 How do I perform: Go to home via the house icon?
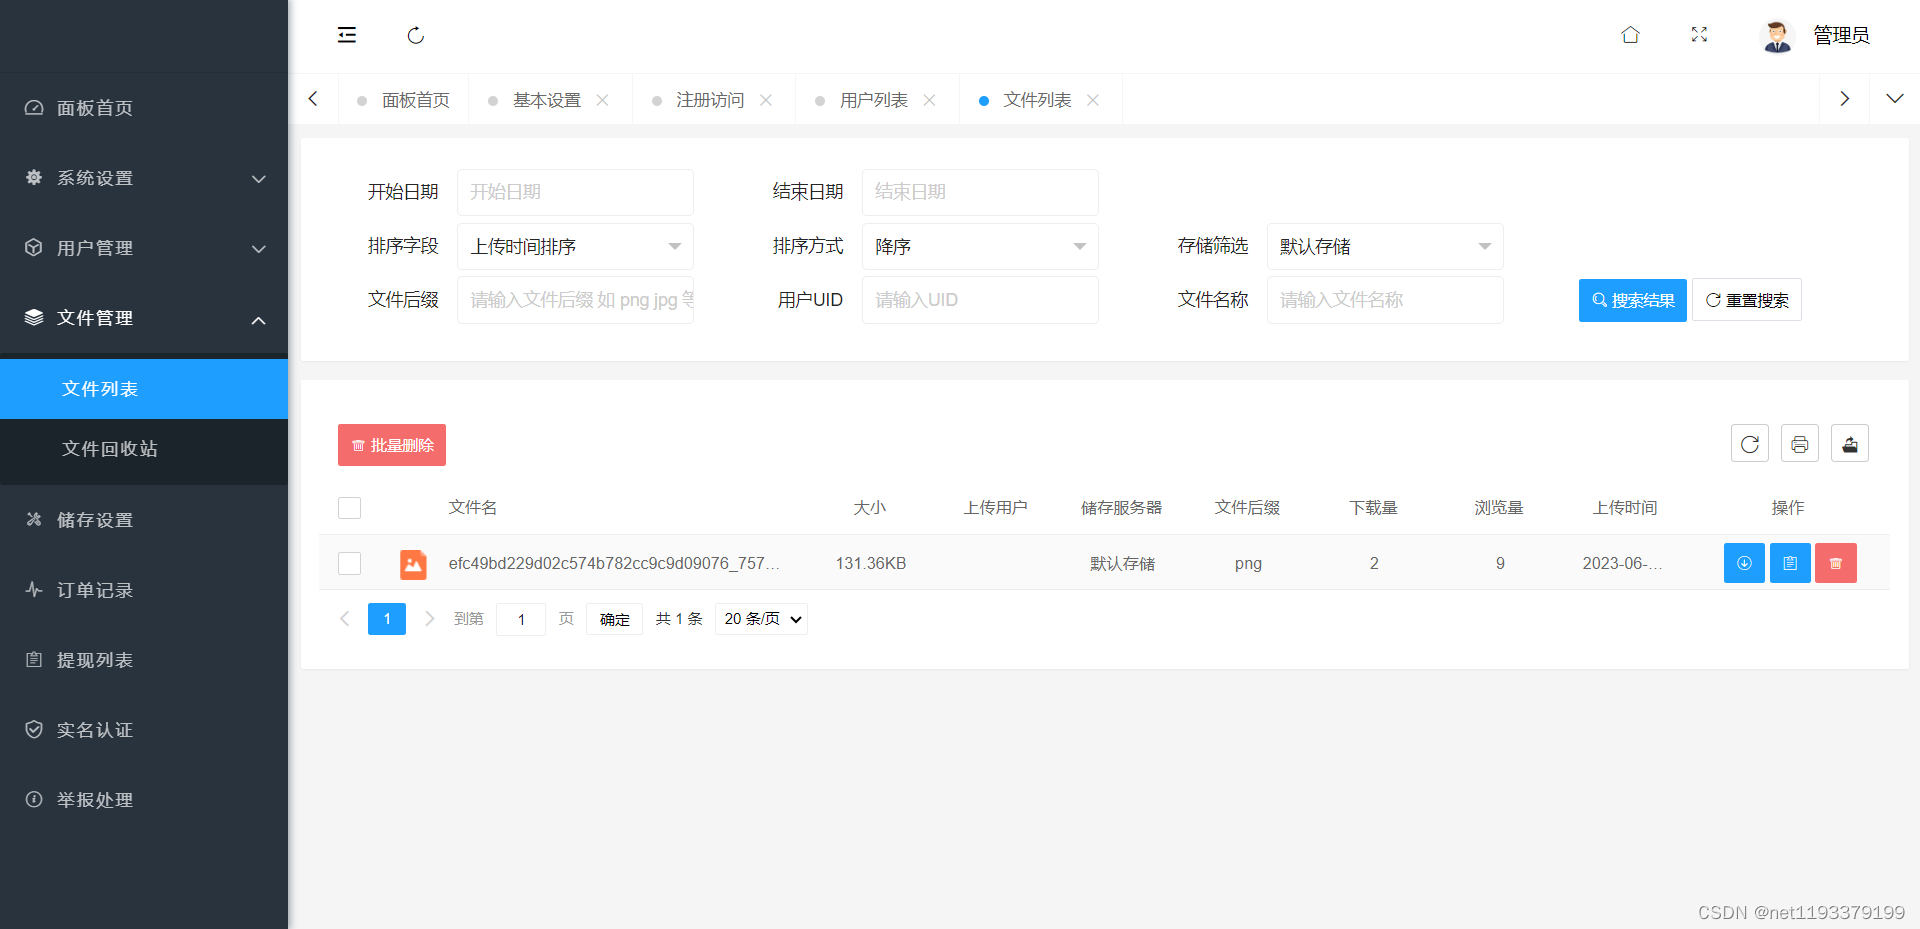1630,35
